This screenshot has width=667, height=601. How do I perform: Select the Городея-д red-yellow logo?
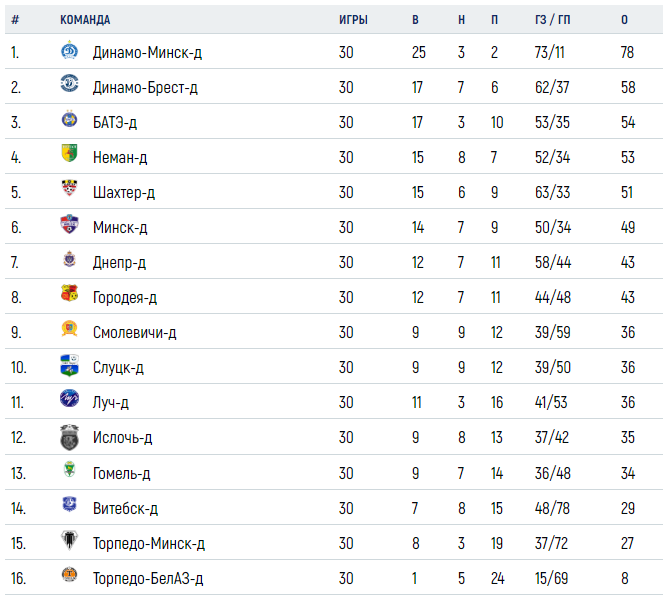[x=69, y=293]
